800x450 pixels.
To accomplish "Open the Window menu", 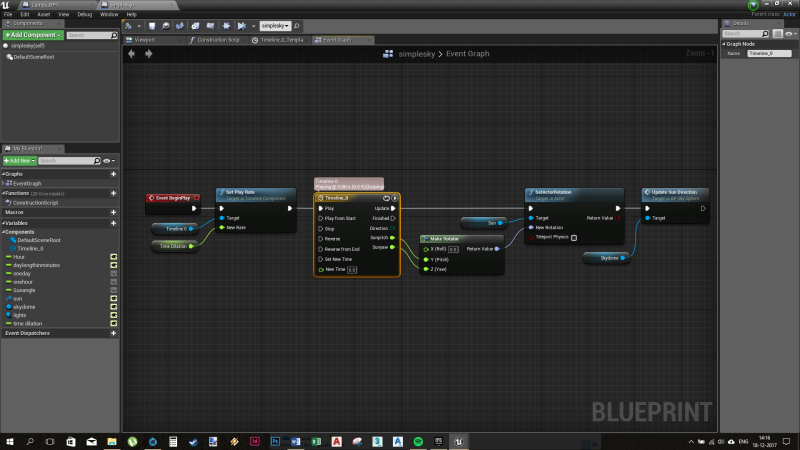I will pyautogui.click(x=109, y=15).
